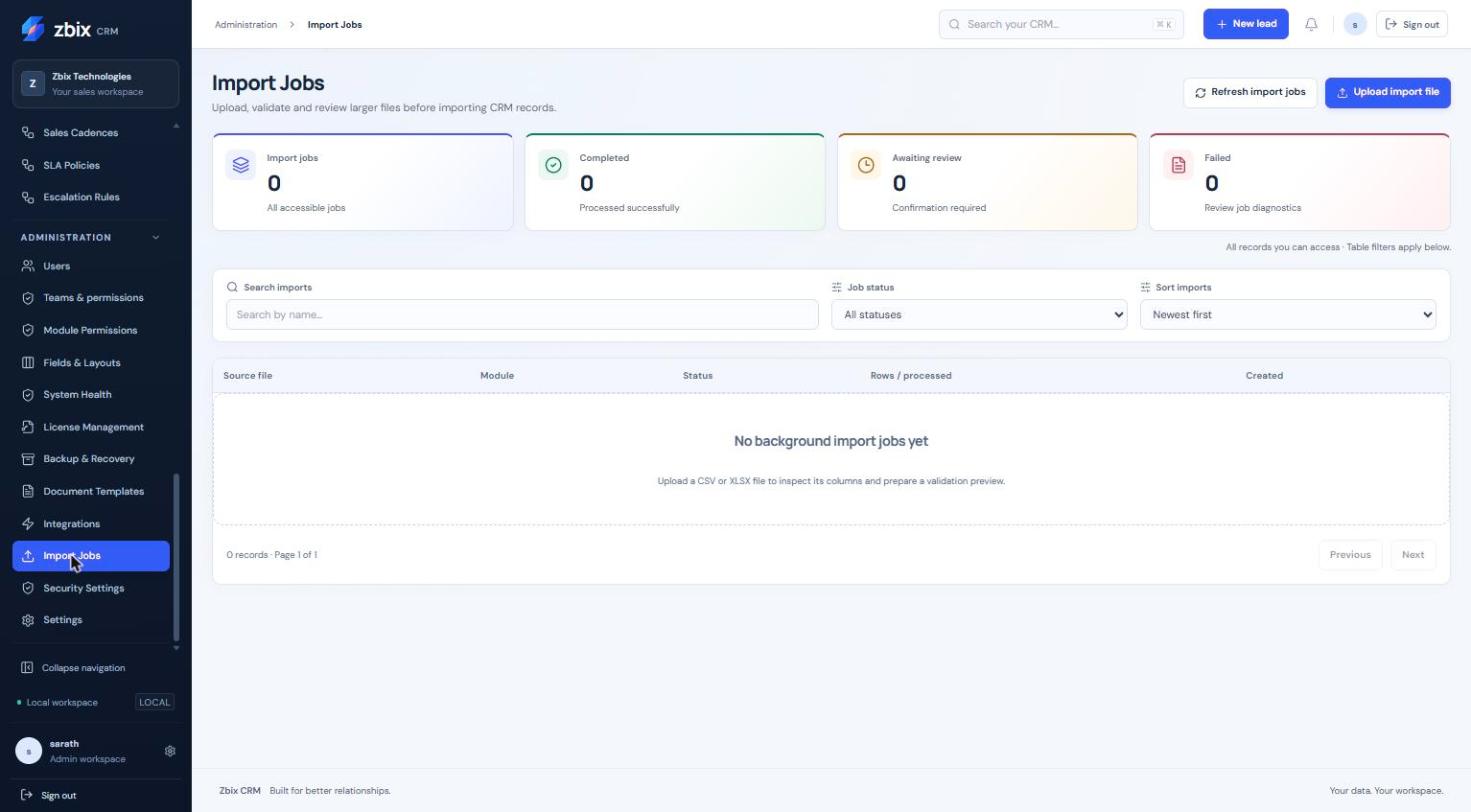Click the Search your CRM field
Screen dimensions: 1471x812
click(x=1061, y=24)
